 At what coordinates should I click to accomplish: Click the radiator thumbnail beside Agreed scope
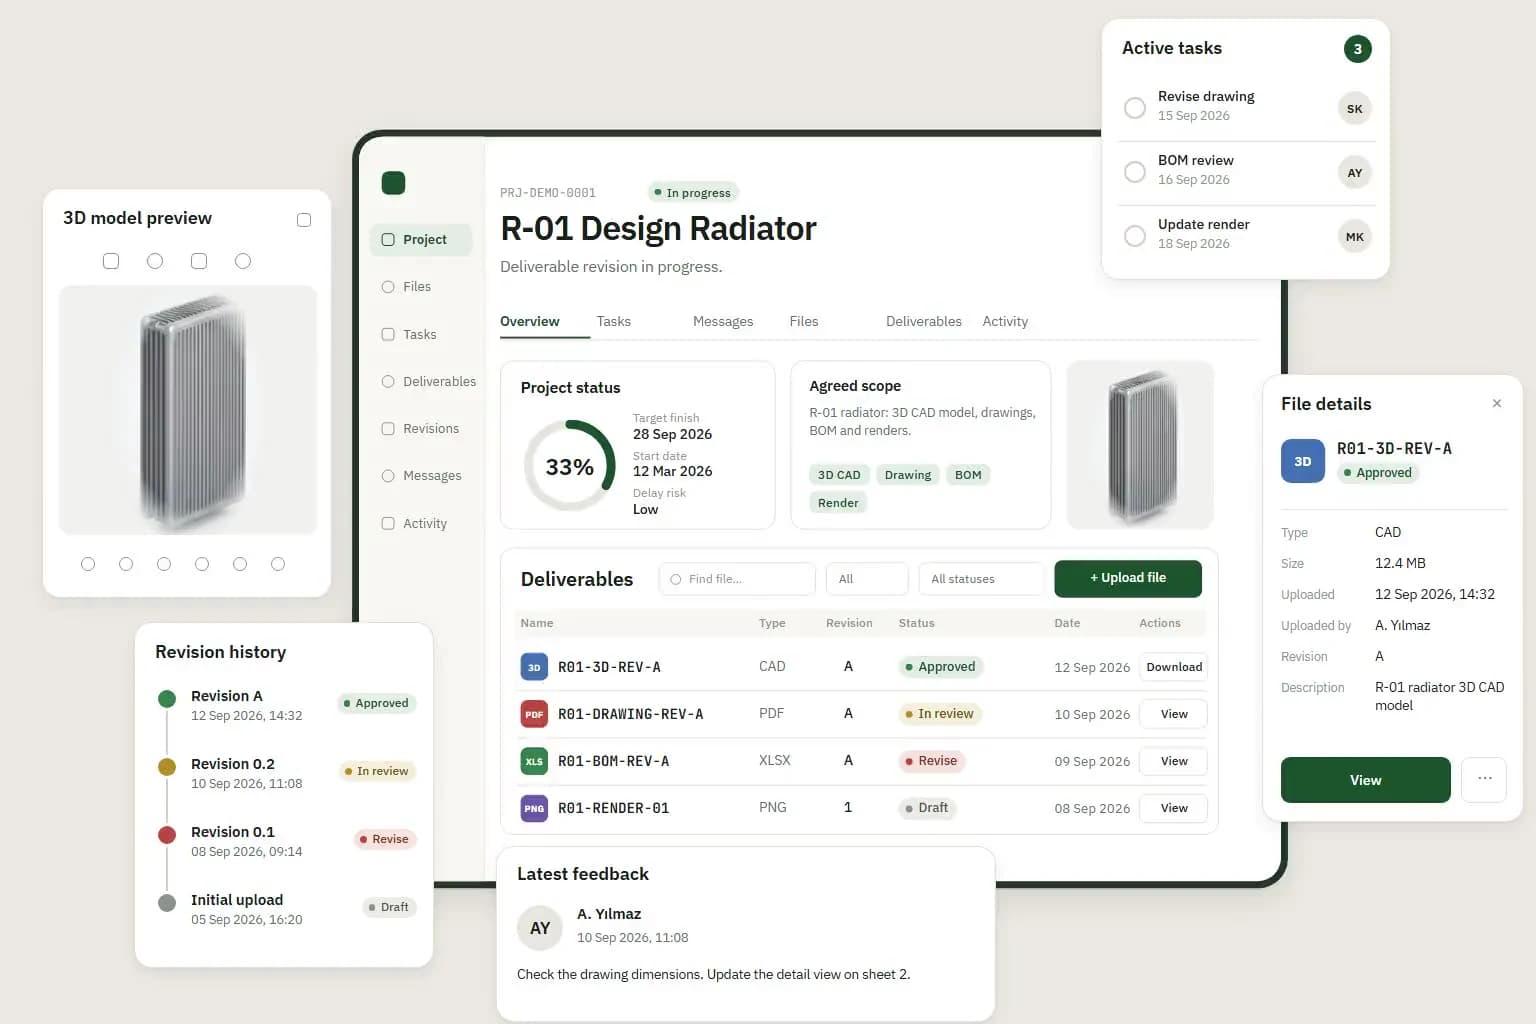click(x=1141, y=445)
